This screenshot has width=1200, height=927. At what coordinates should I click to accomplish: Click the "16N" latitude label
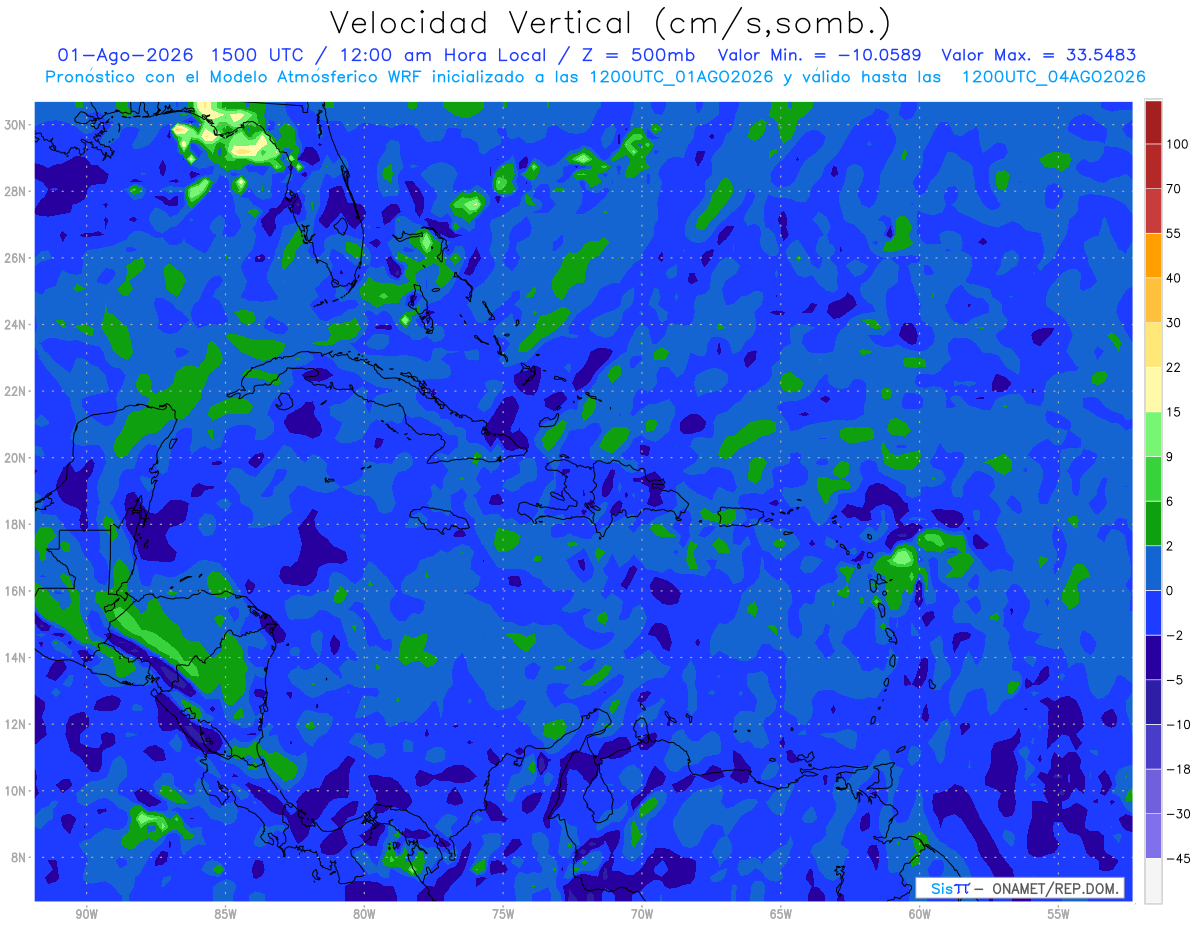pyautogui.click(x=15, y=591)
